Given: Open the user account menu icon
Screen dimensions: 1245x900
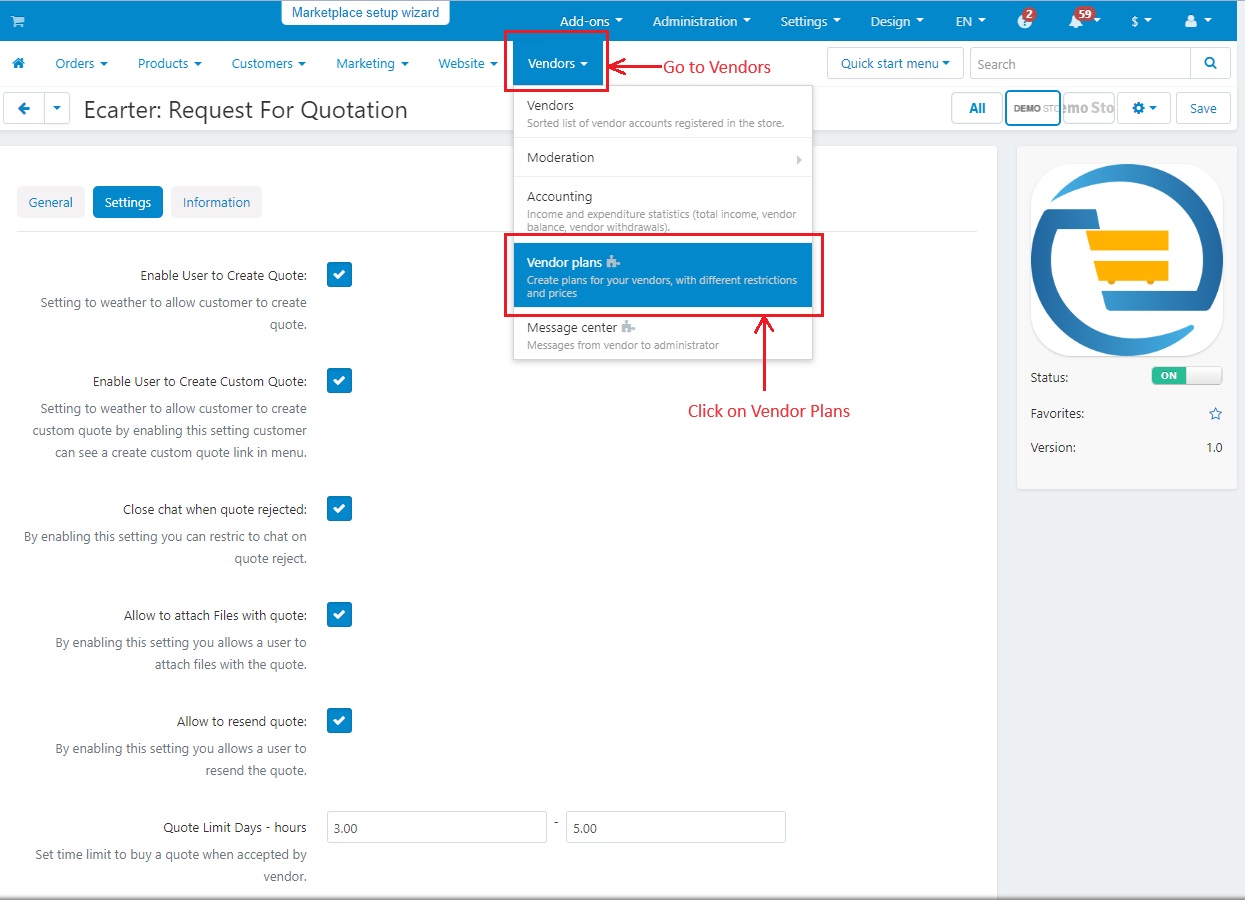Looking at the screenshot, I should 1197,21.
